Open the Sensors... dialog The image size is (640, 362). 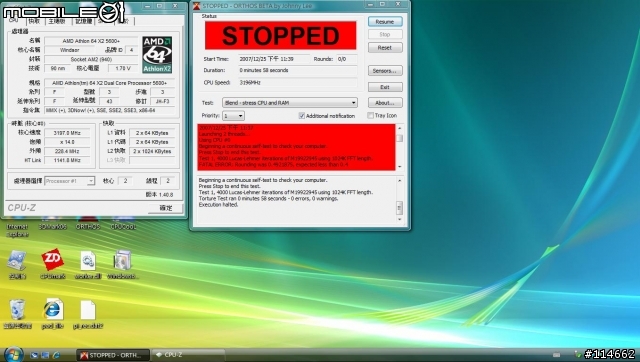click(385, 71)
